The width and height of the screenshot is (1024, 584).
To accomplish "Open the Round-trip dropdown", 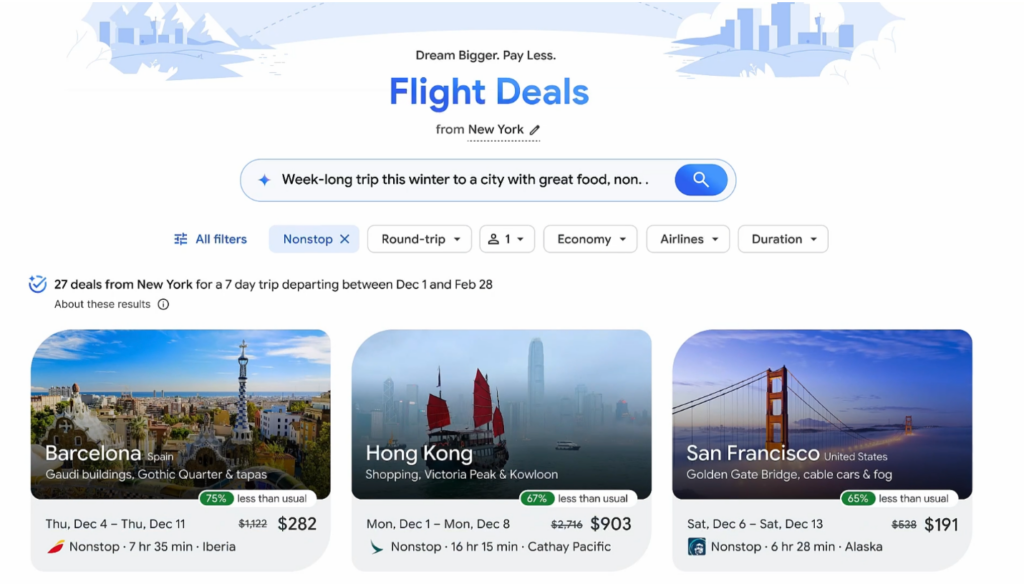I will click(x=419, y=239).
